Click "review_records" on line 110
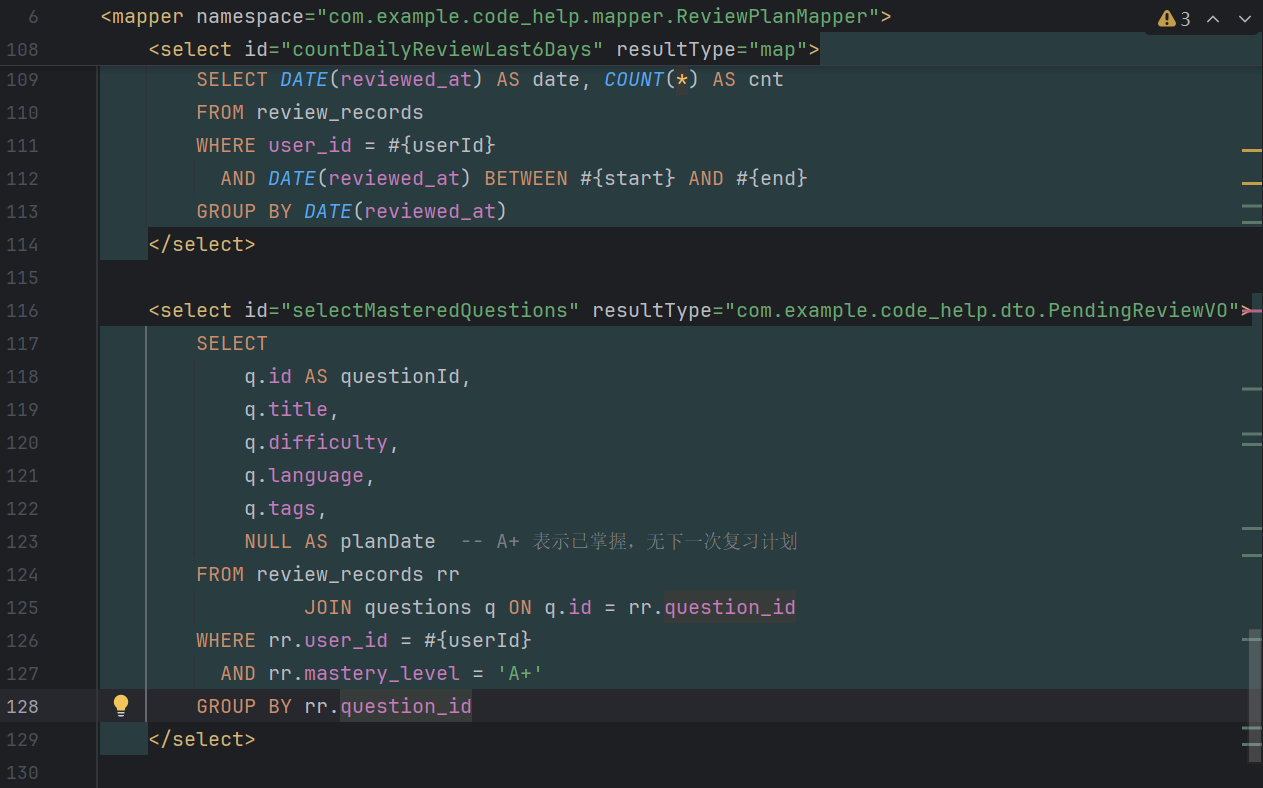This screenshot has width=1263, height=788. click(340, 113)
